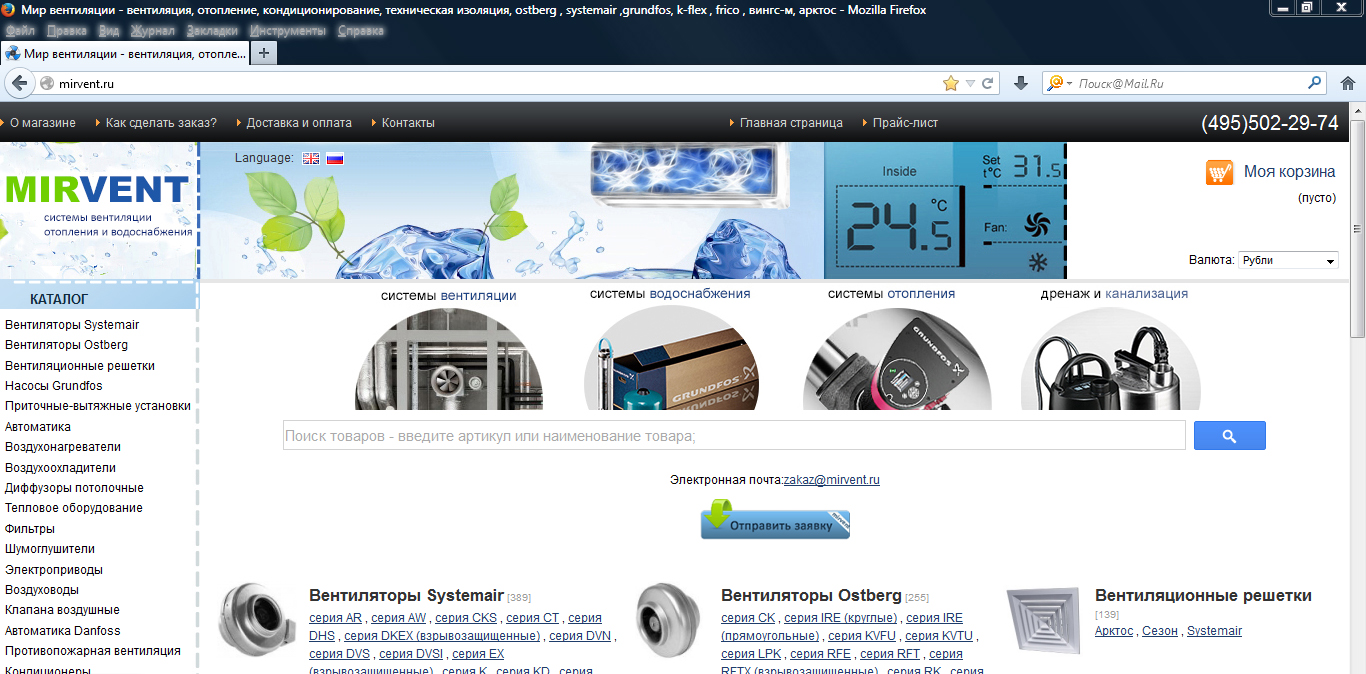
Task: Open the Вид menu
Action: 109,30
